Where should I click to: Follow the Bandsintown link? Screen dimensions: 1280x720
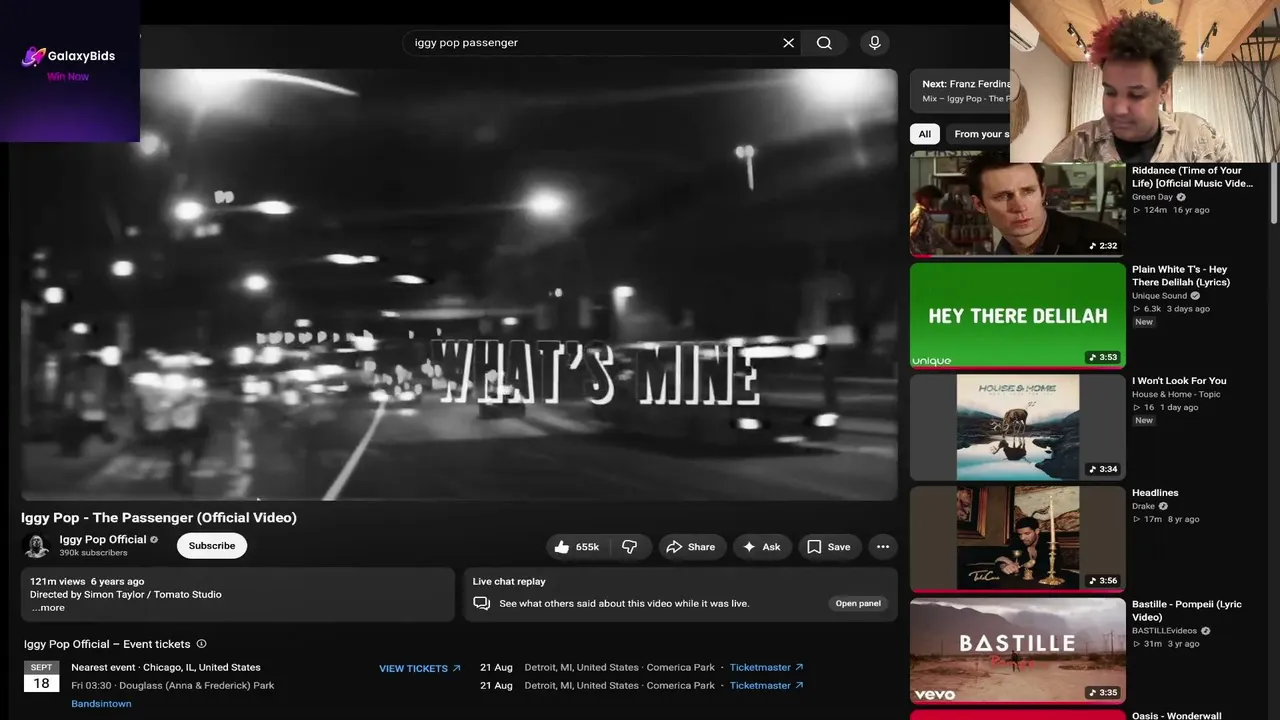(101, 704)
